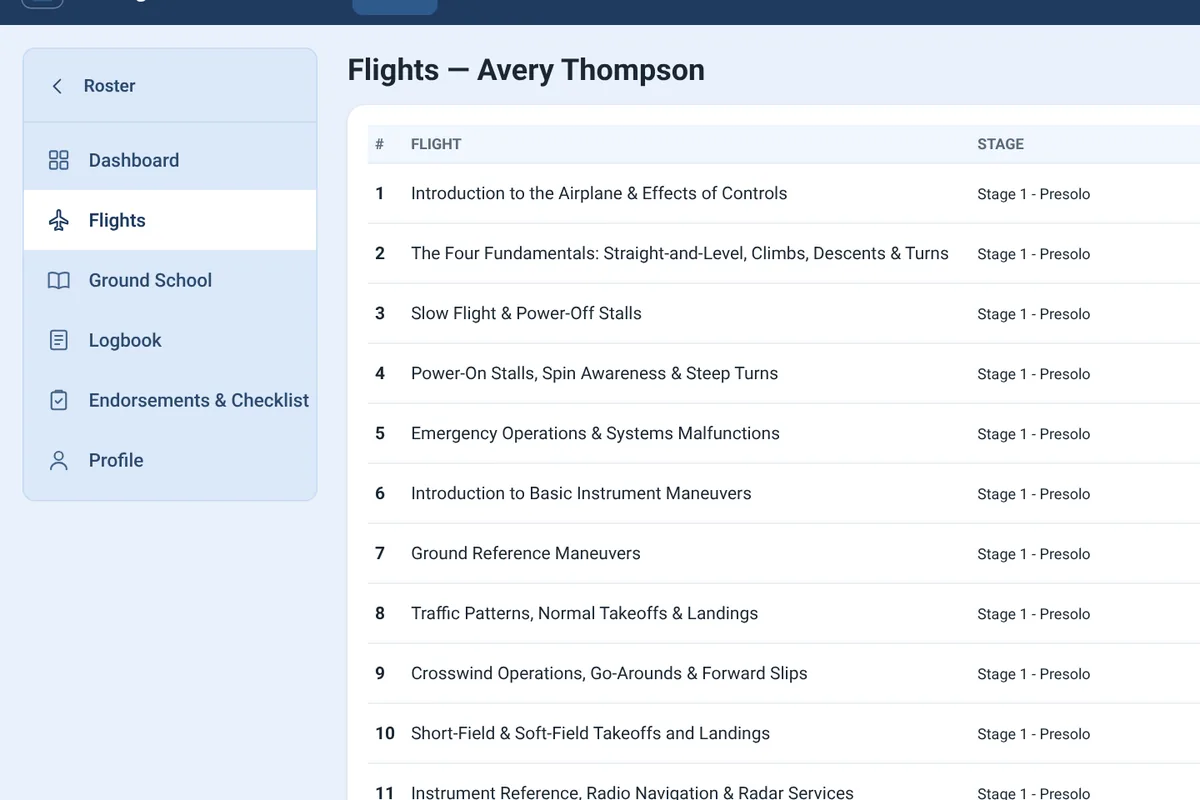Click the stage cell of Slow Flight row
This screenshot has width=1200, height=800.
pos(1033,314)
